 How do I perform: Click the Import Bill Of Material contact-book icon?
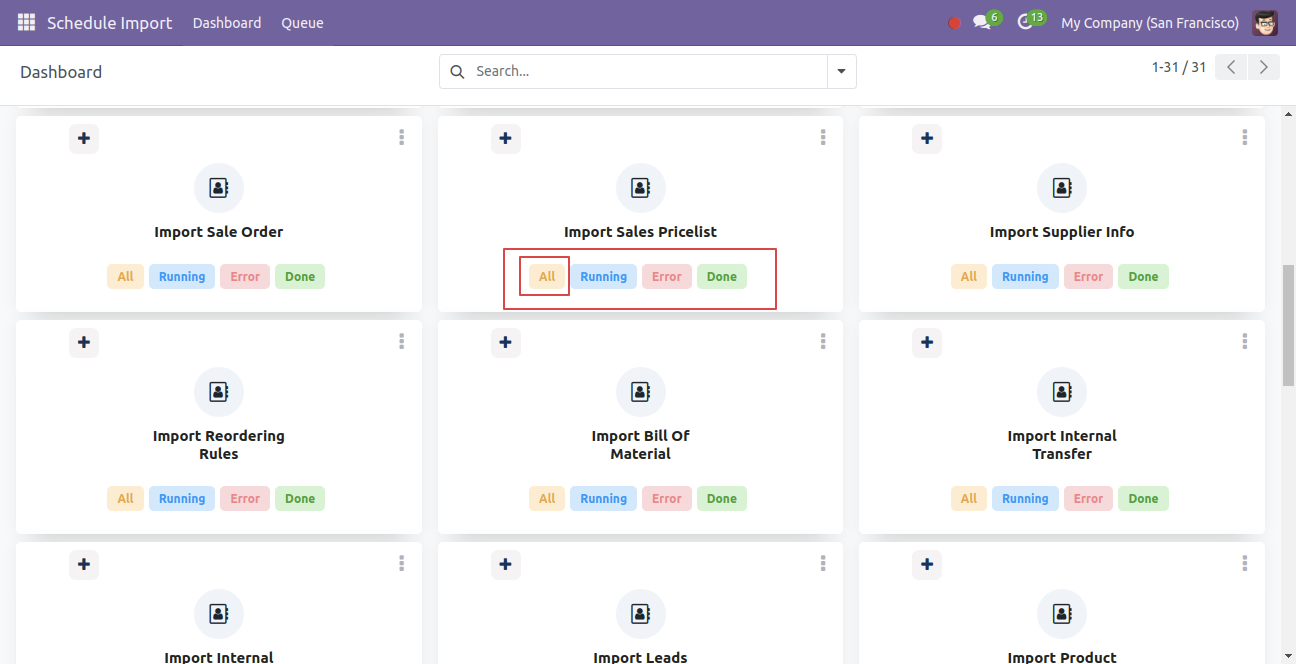coord(641,392)
